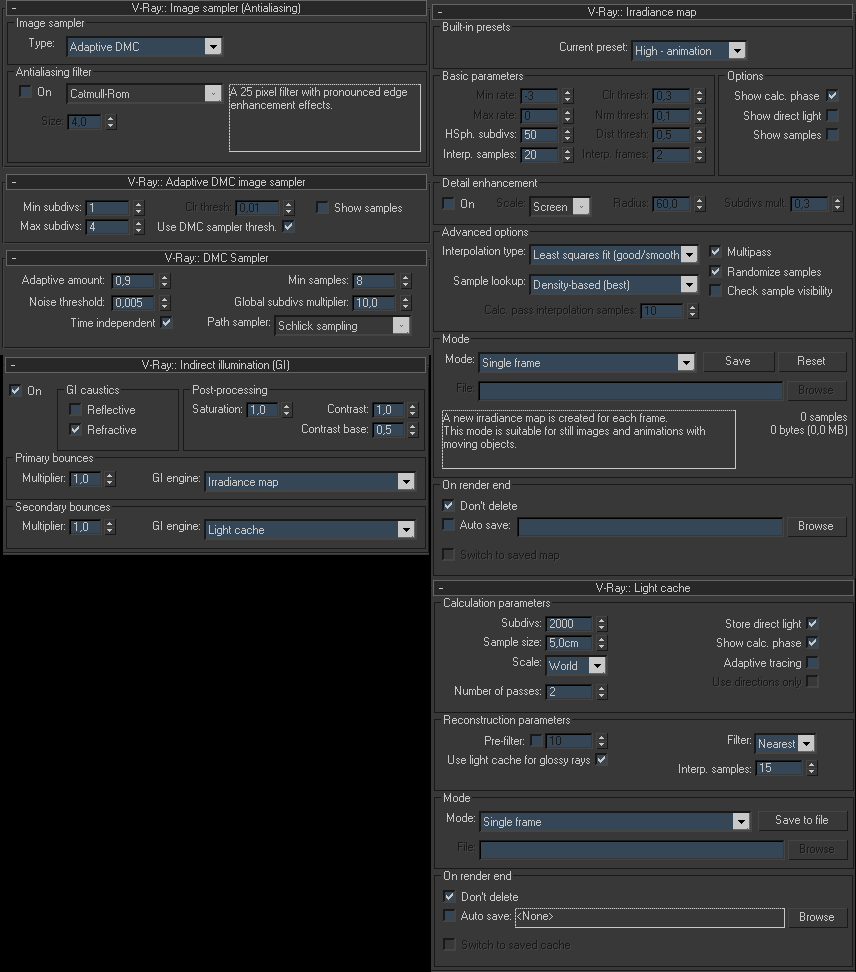Click the Save to file button

tap(801, 820)
